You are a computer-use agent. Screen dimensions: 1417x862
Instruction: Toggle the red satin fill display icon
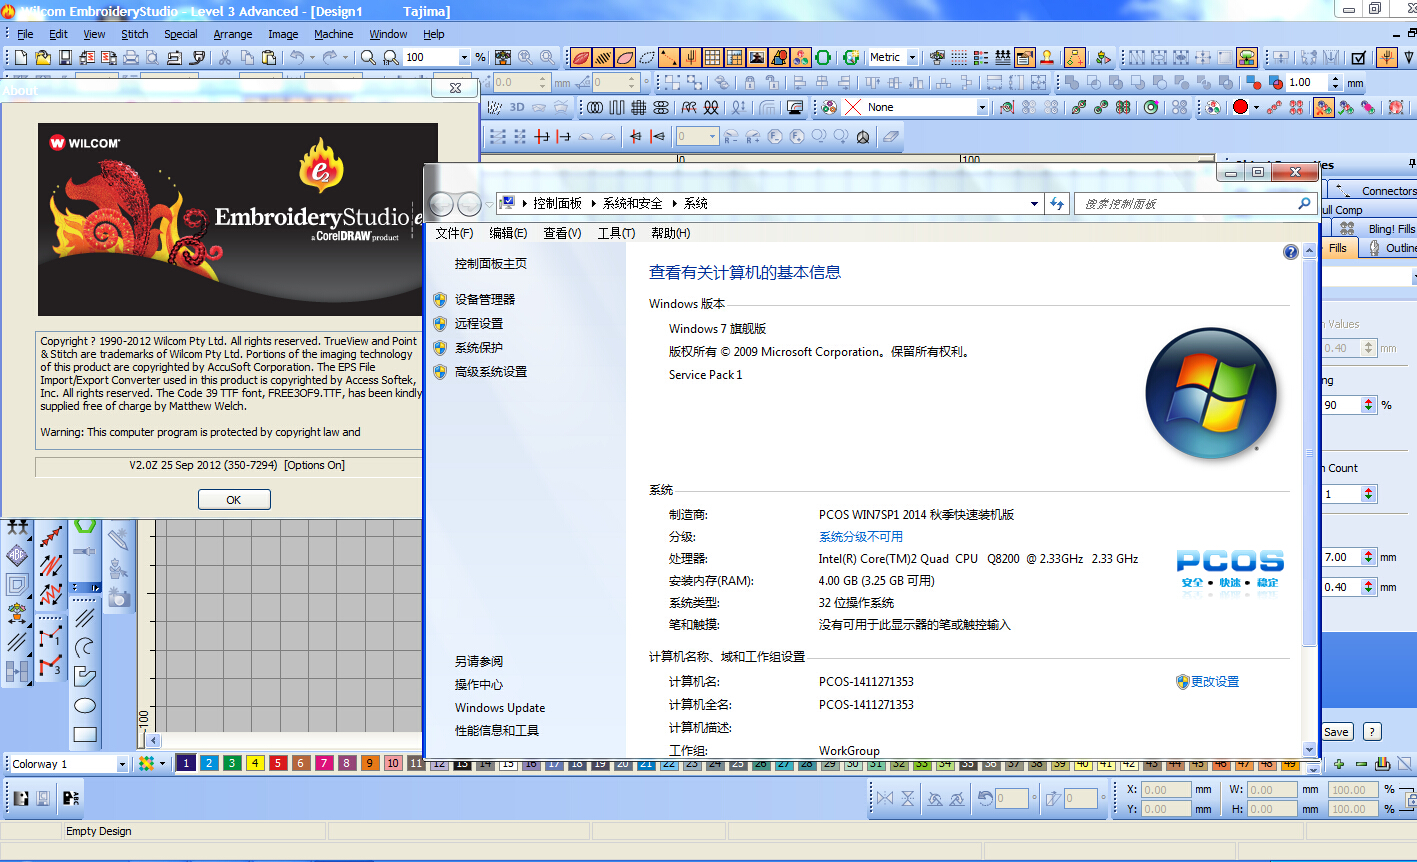pyautogui.click(x=581, y=57)
